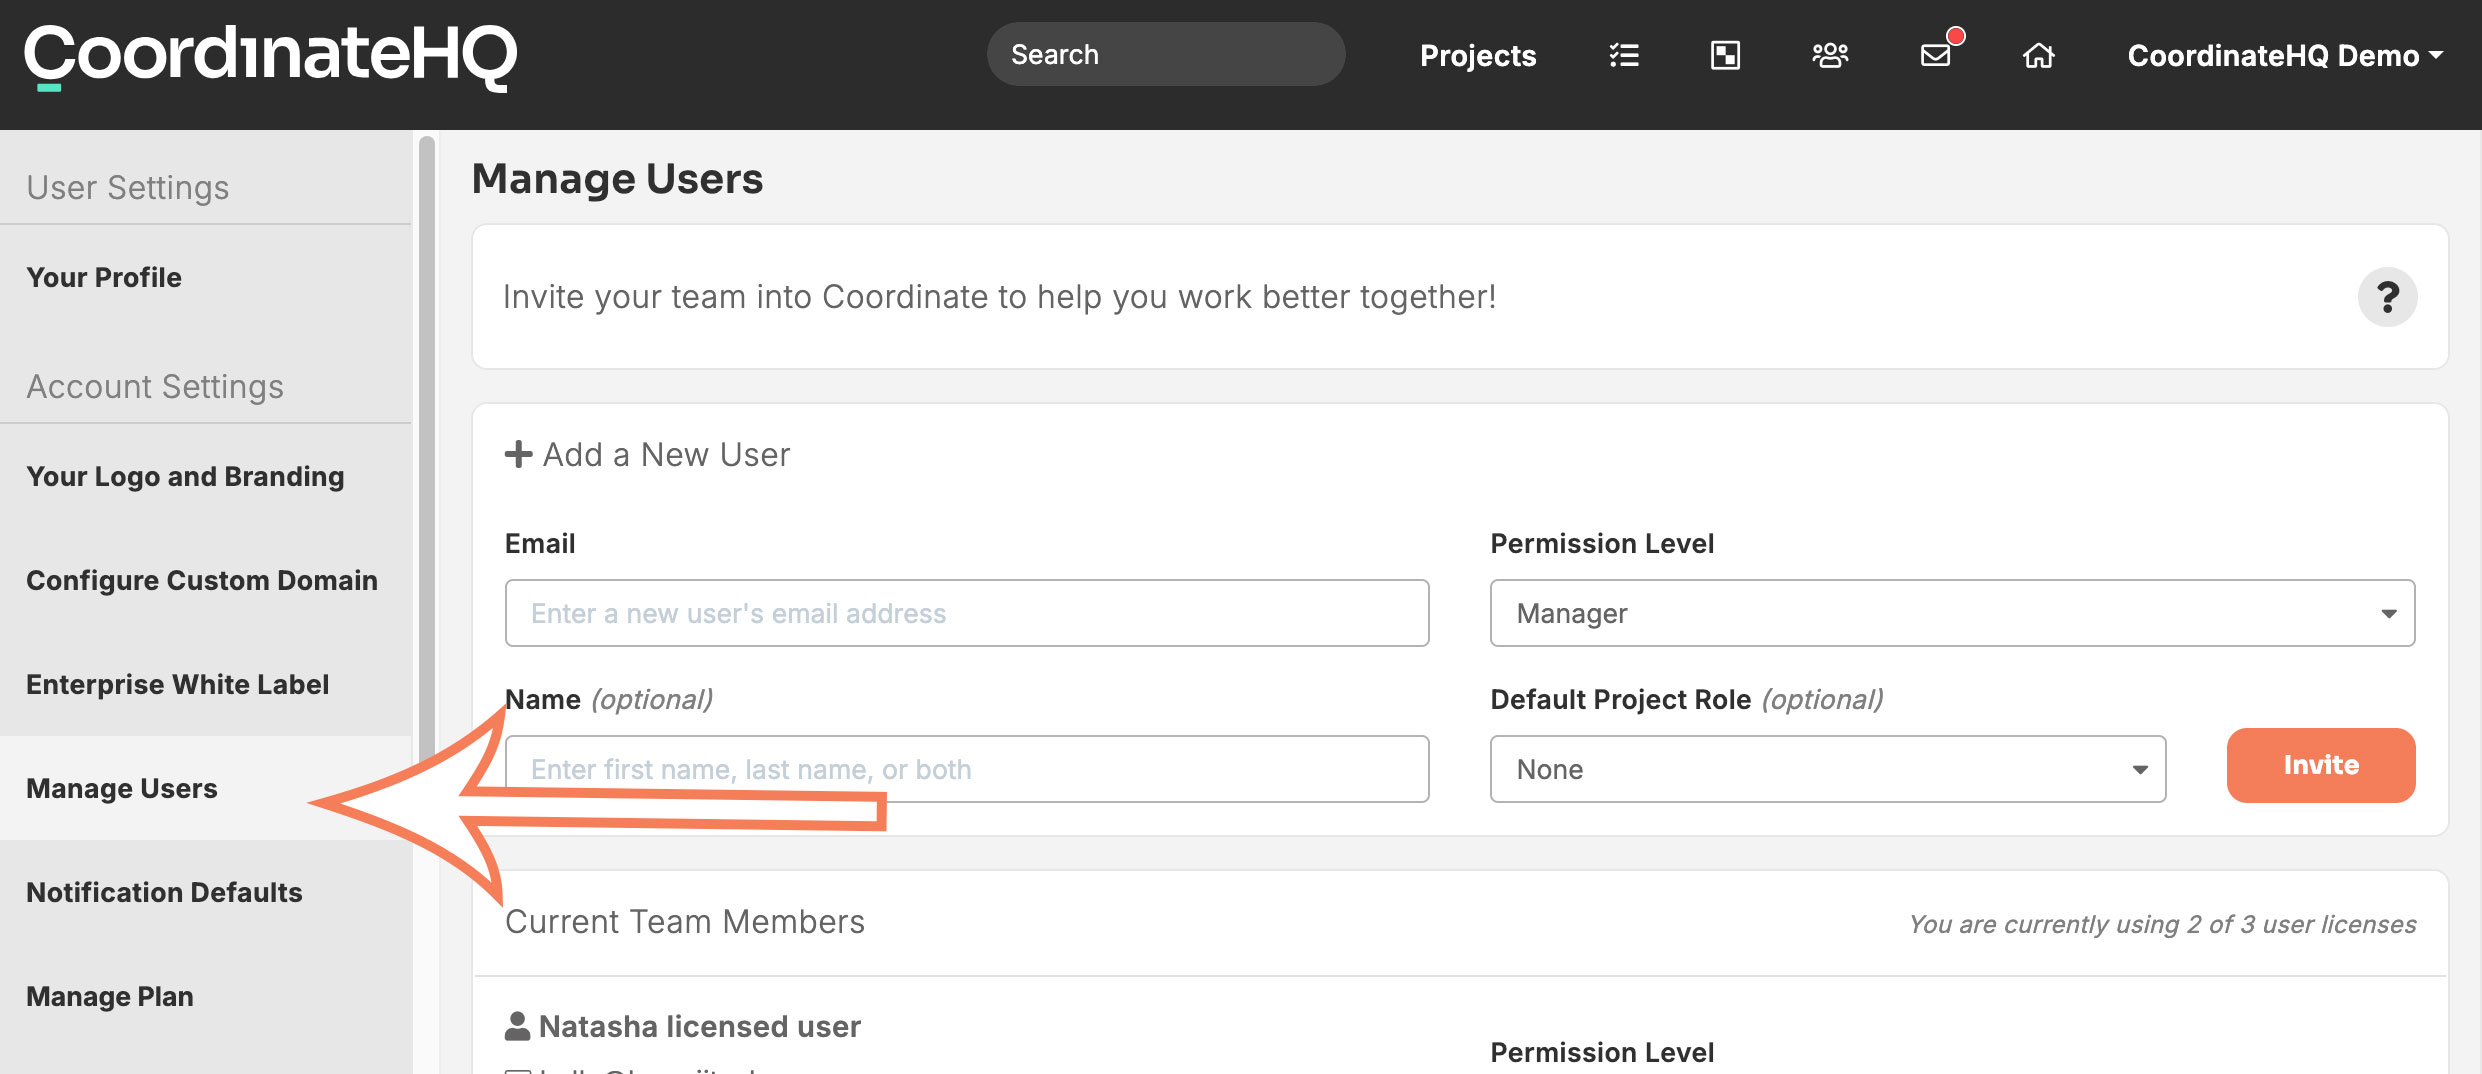Click the Search field in header

coord(1166,54)
